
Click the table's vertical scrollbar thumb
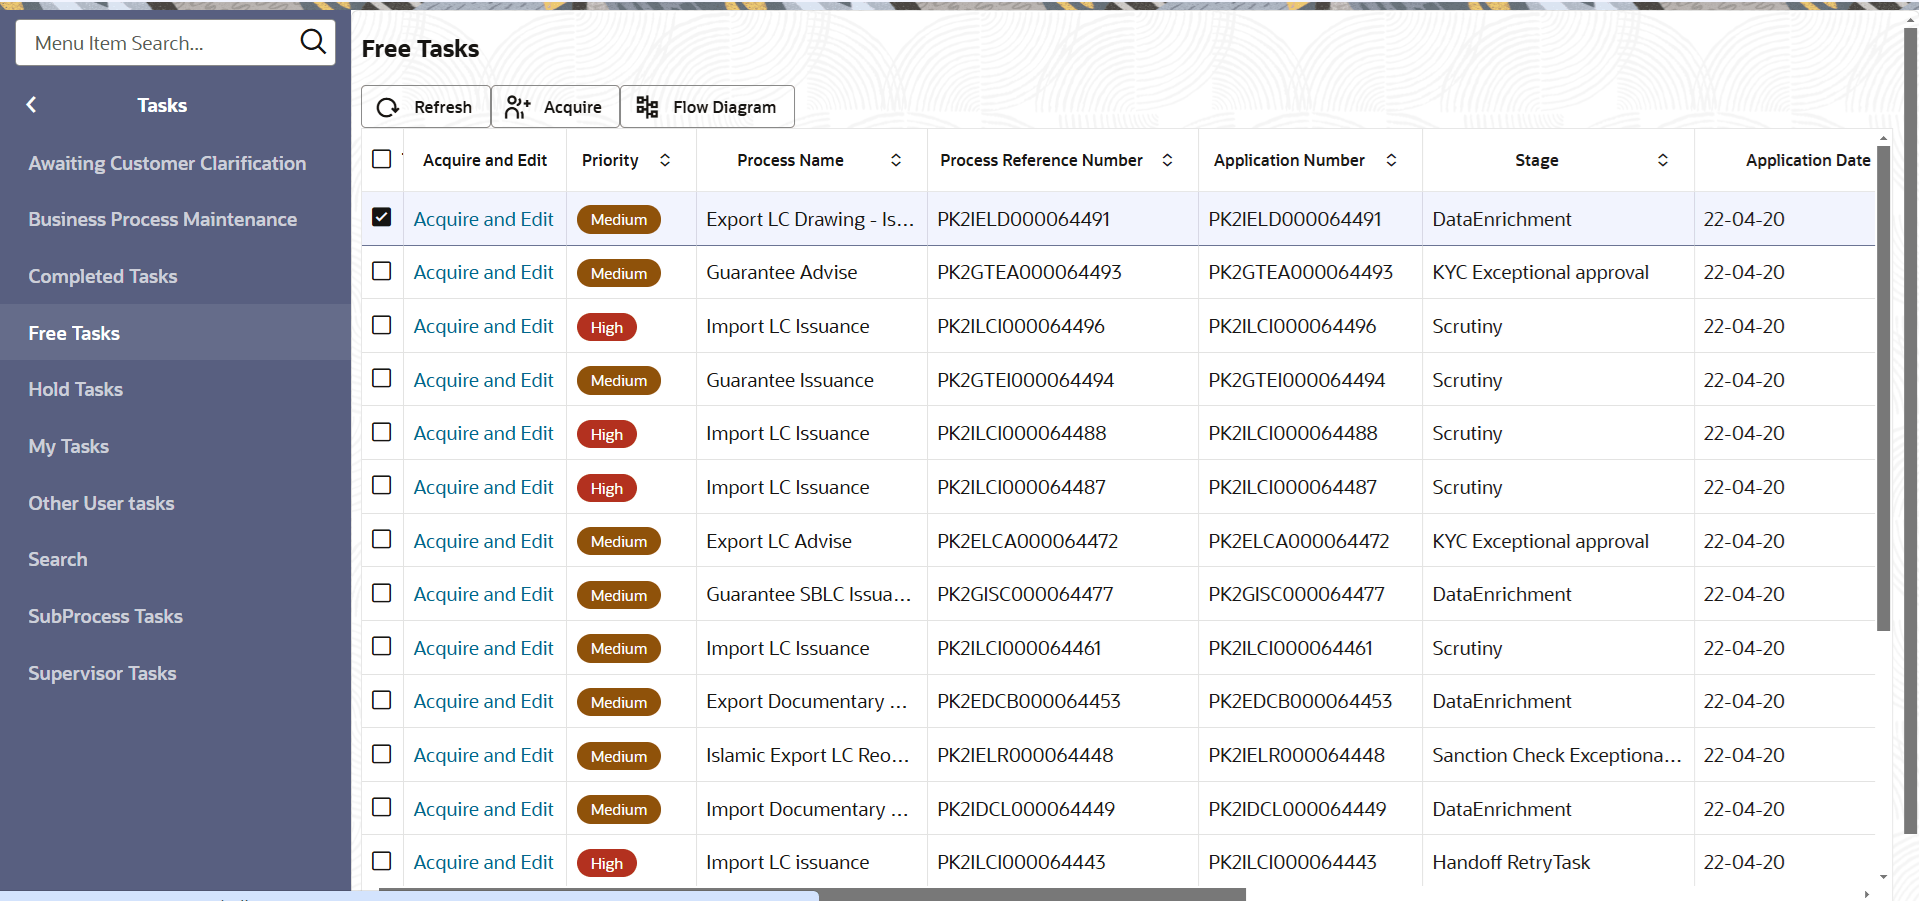[x=1883, y=388]
